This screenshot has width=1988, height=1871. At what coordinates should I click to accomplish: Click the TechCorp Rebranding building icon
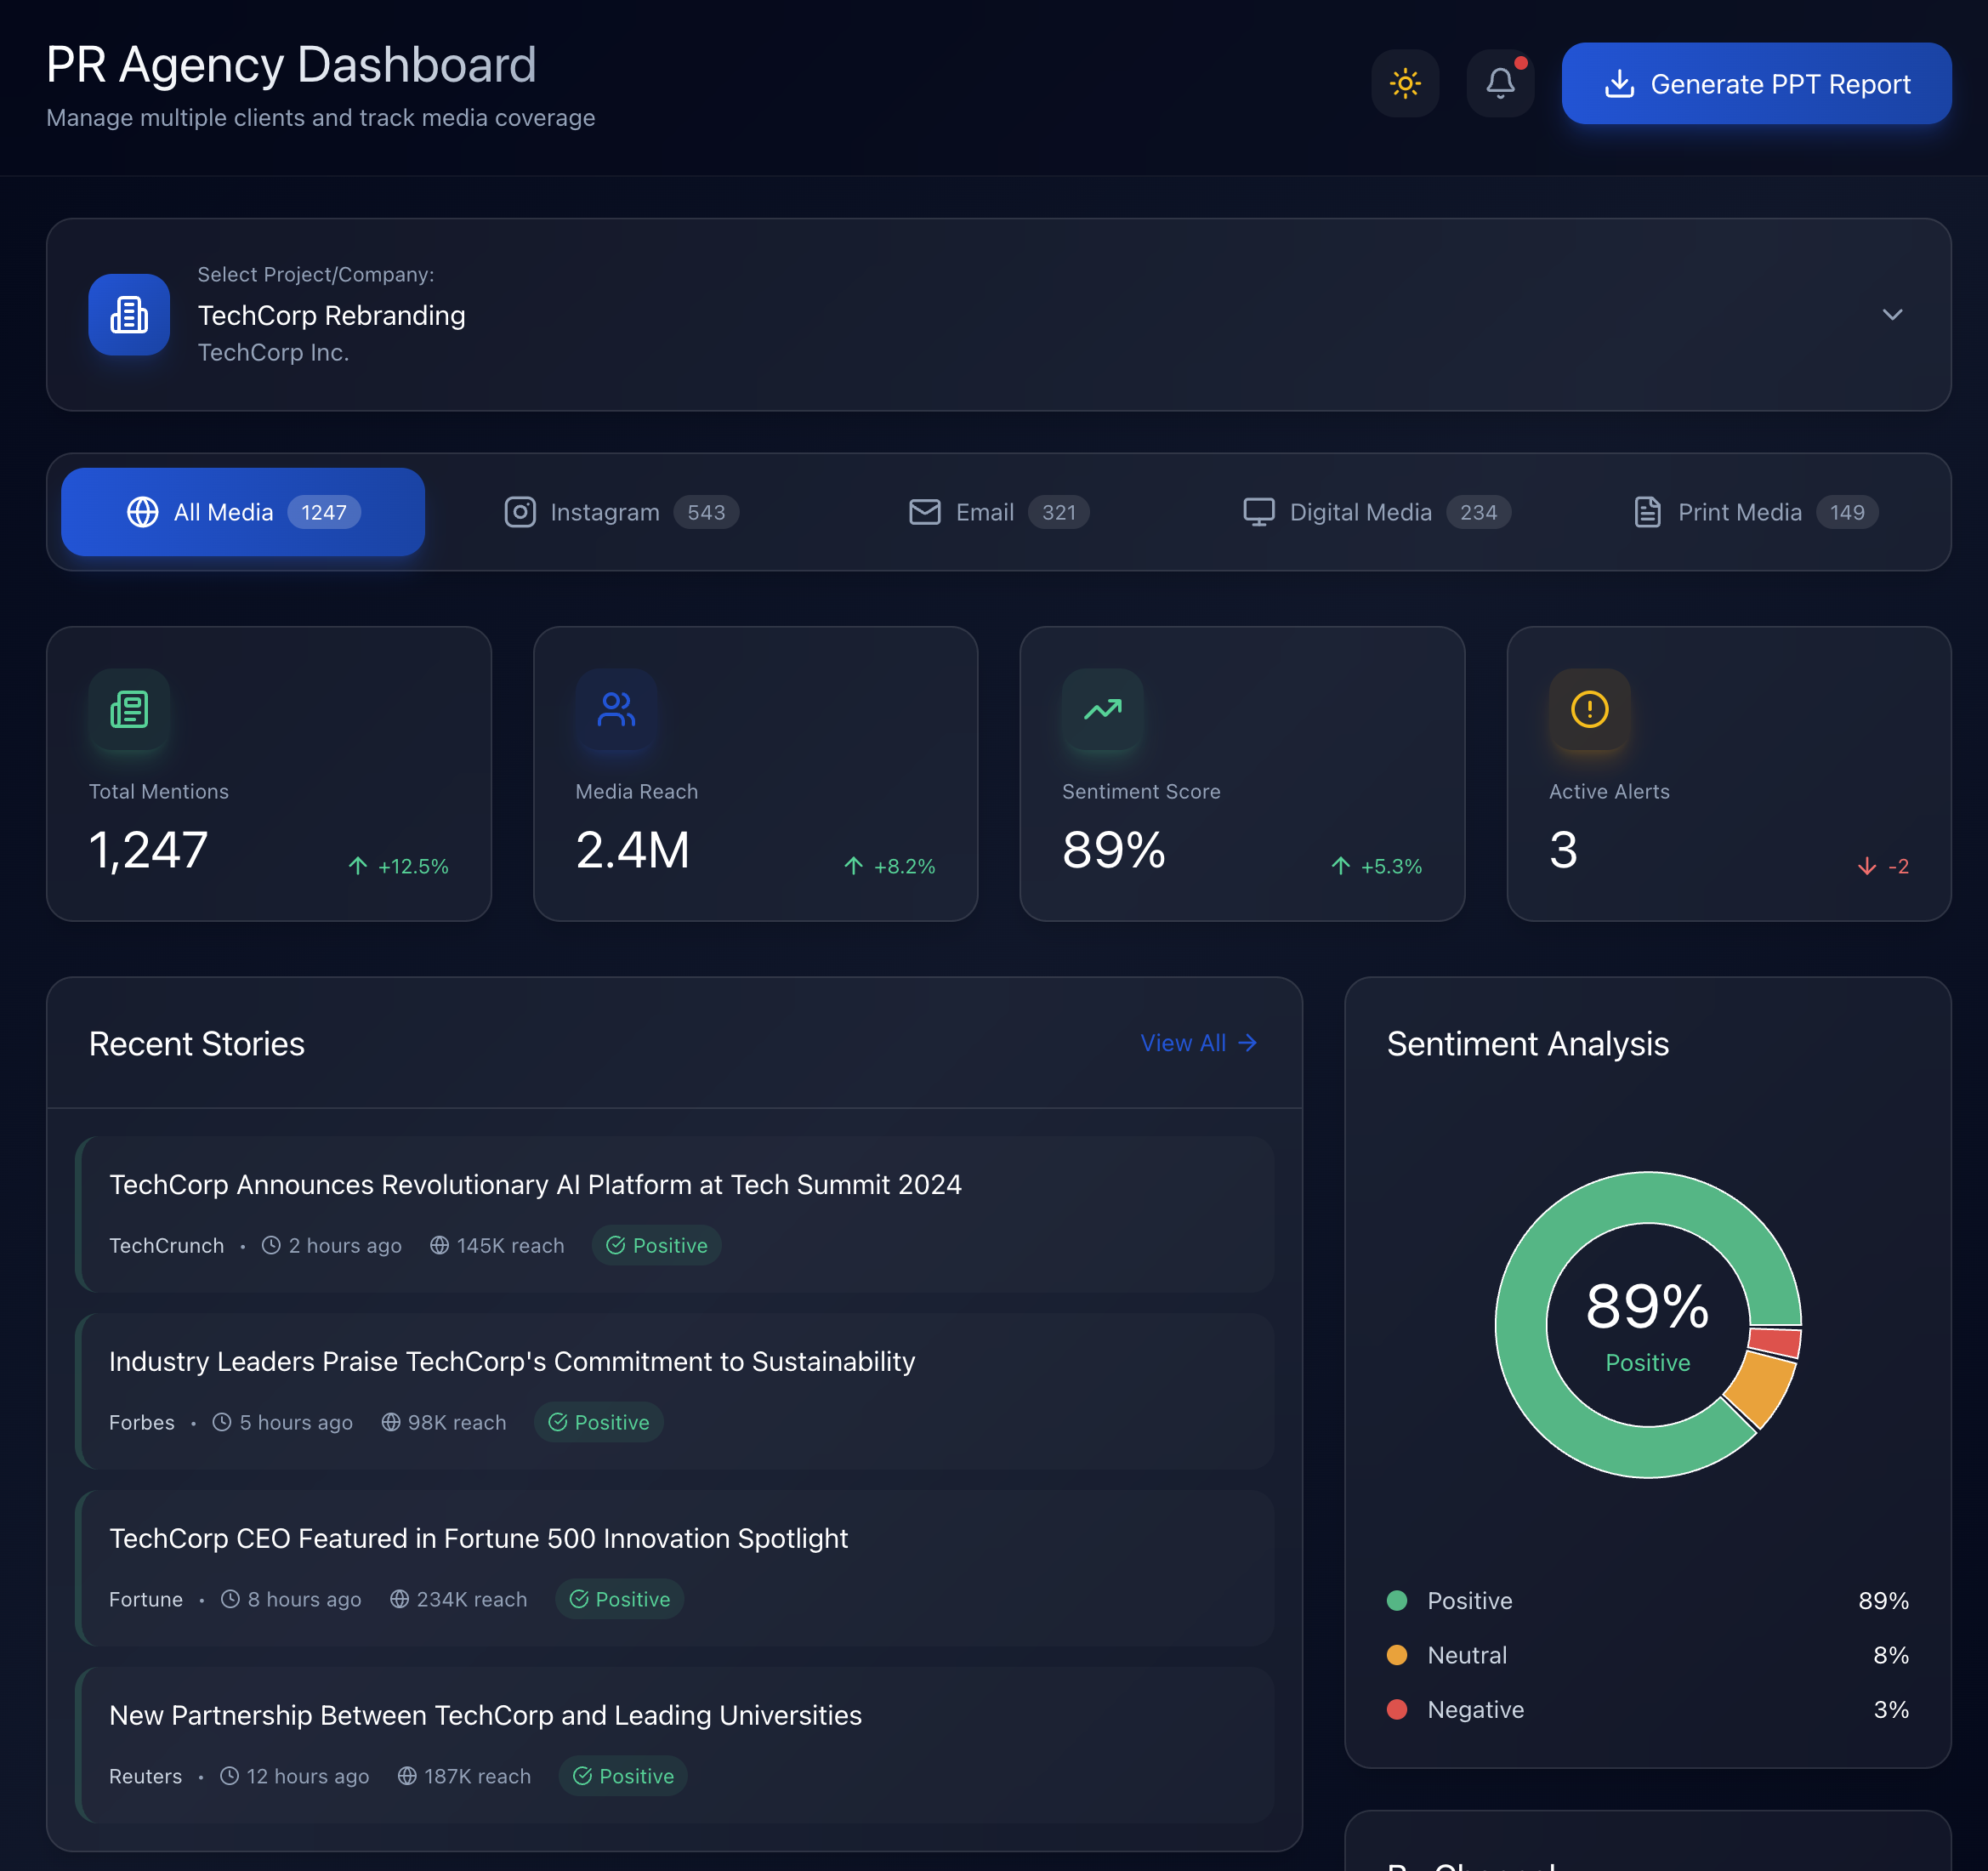click(x=128, y=314)
